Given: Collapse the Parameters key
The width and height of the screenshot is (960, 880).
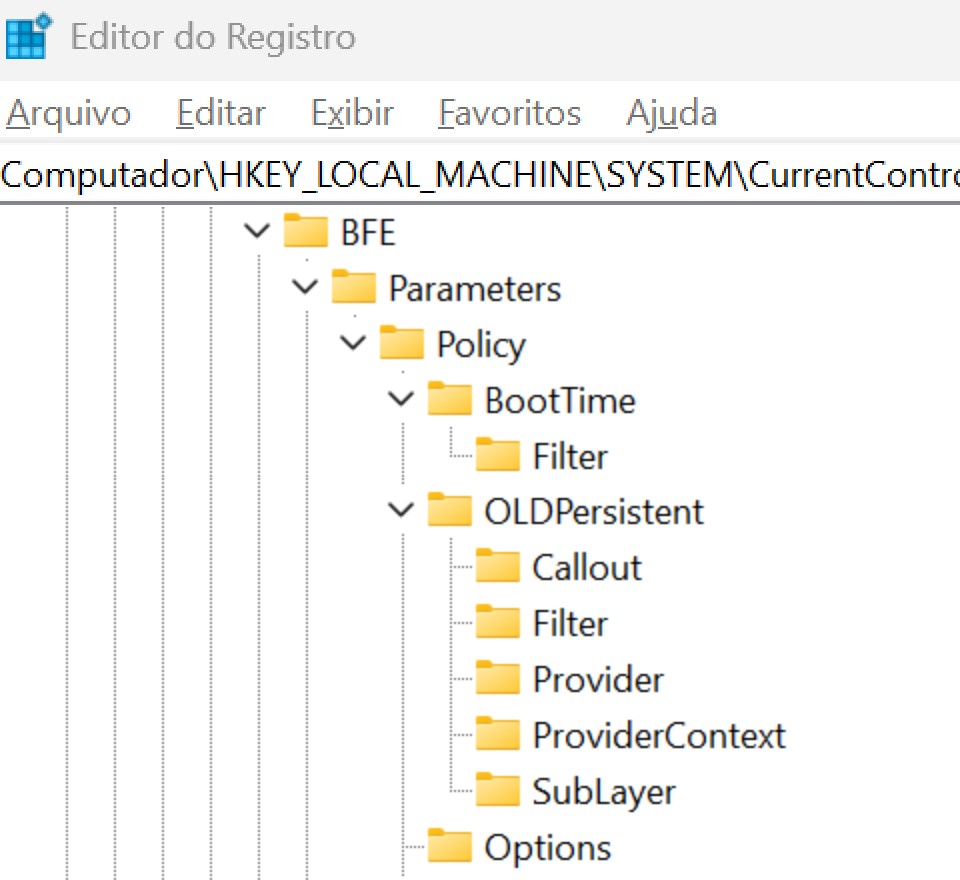Looking at the screenshot, I should pyautogui.click(x=304, y=287).
